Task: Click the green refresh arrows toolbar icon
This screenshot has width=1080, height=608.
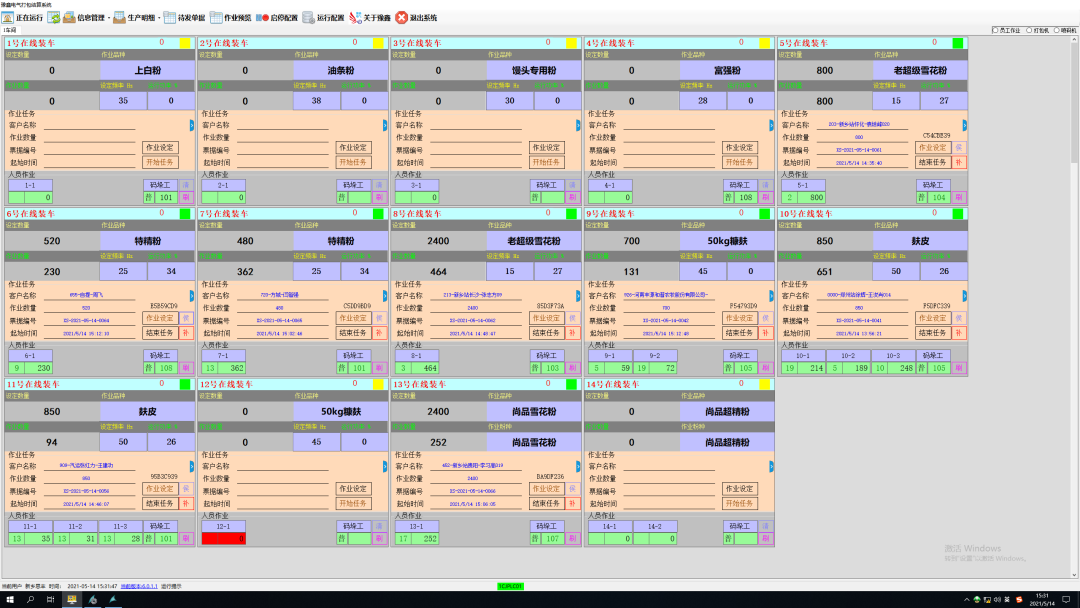Action: [54, 17]
